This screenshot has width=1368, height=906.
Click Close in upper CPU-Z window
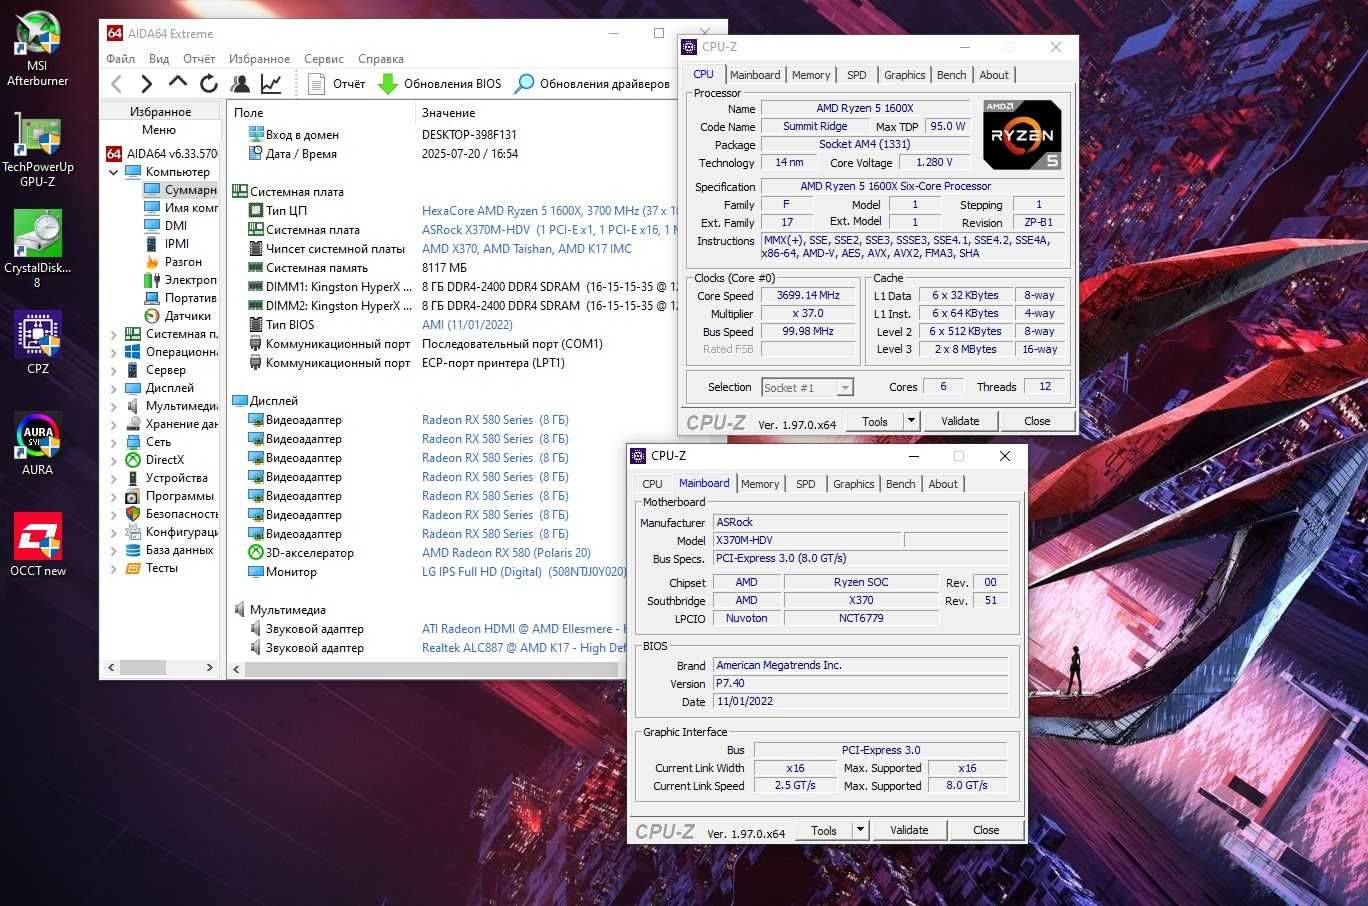tap(1037, 421)
